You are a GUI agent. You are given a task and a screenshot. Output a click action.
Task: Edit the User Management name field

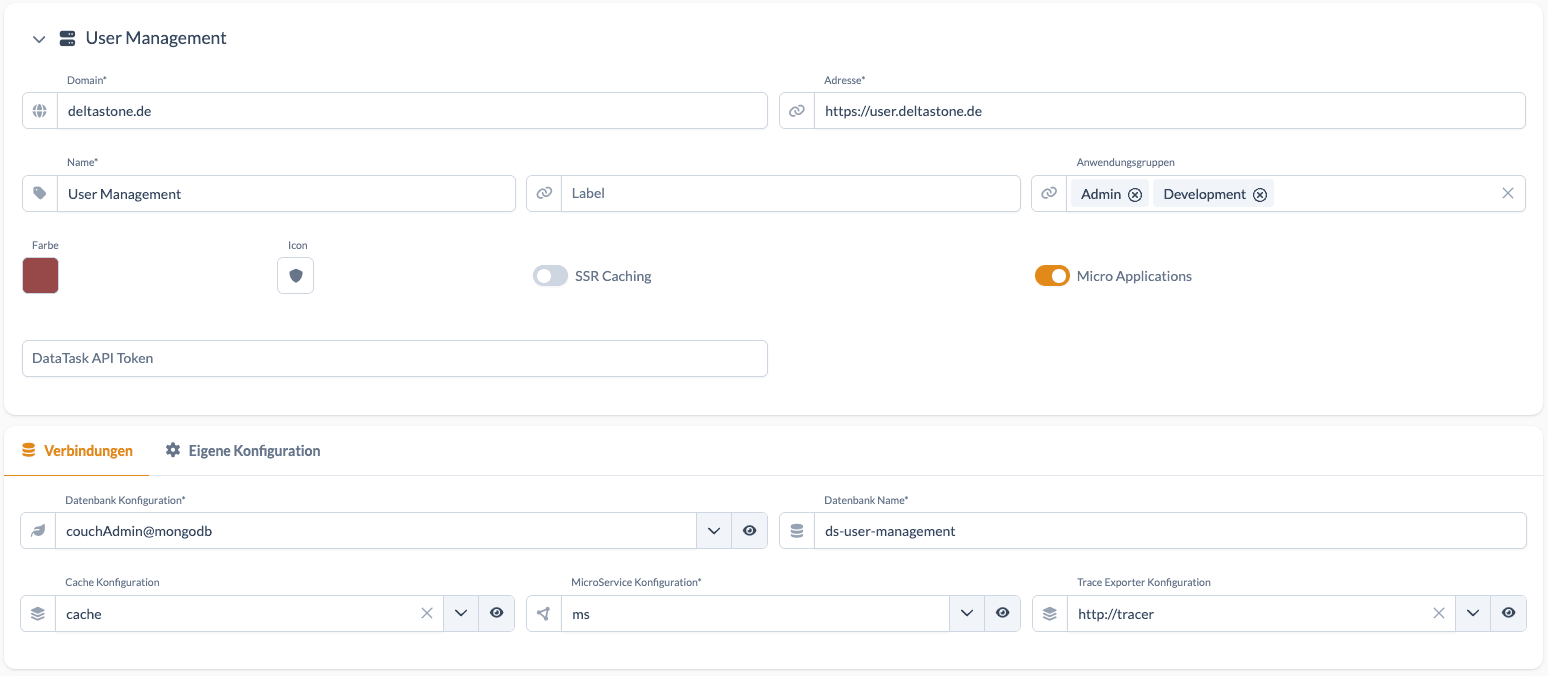[286, 193]
